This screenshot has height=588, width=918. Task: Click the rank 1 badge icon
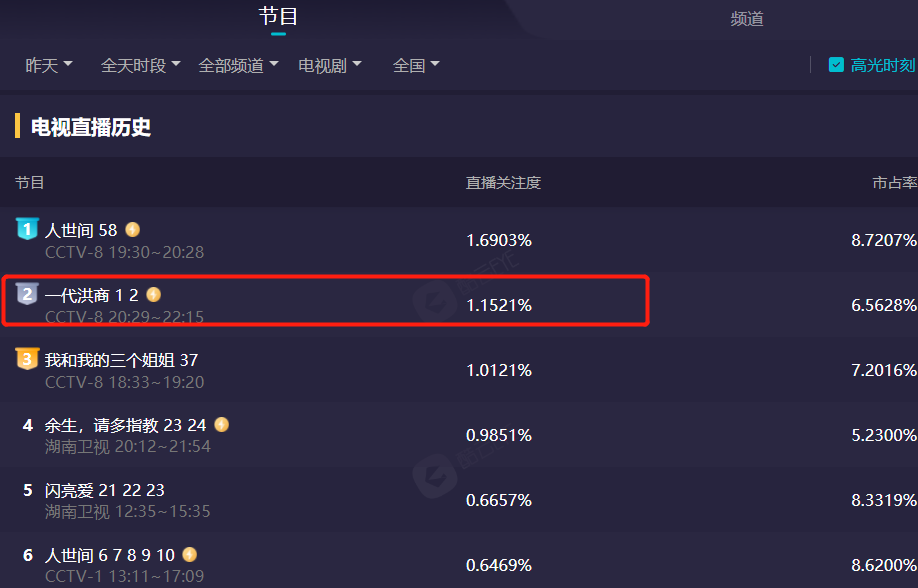[27, 229]
